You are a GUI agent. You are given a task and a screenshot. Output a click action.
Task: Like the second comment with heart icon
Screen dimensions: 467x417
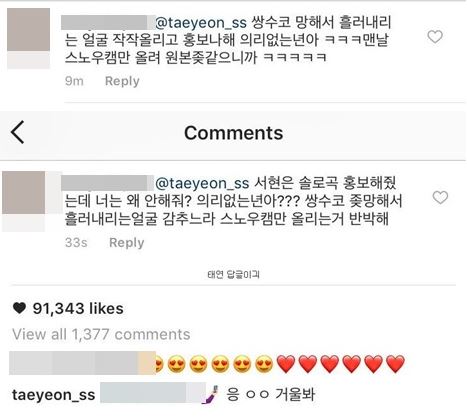(x=440, y=198)
